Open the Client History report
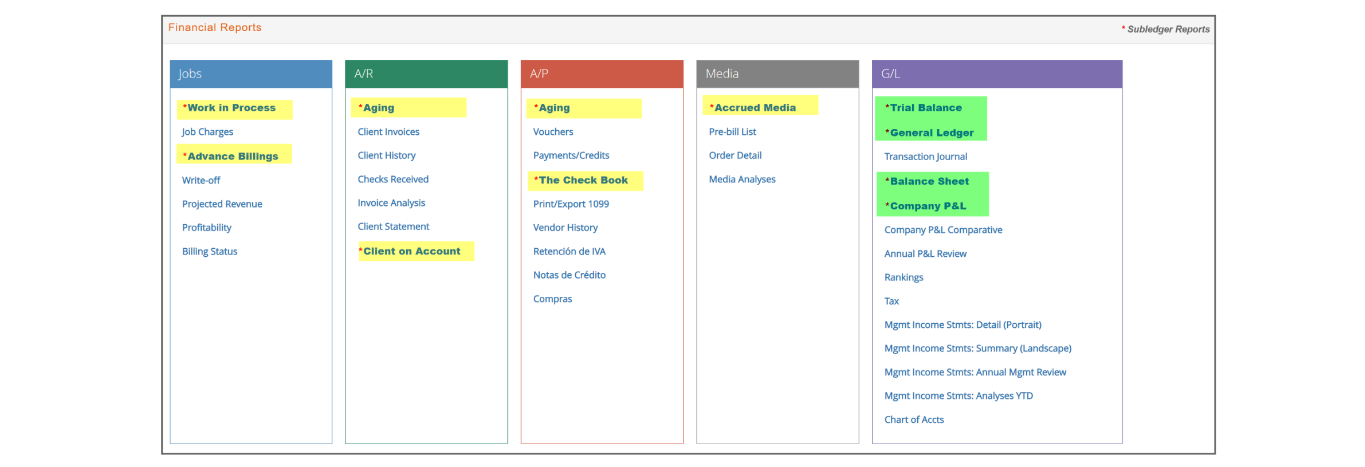The width and height of the screenshot is (1365, 467). pyautogui.click(x=386, y=156)
